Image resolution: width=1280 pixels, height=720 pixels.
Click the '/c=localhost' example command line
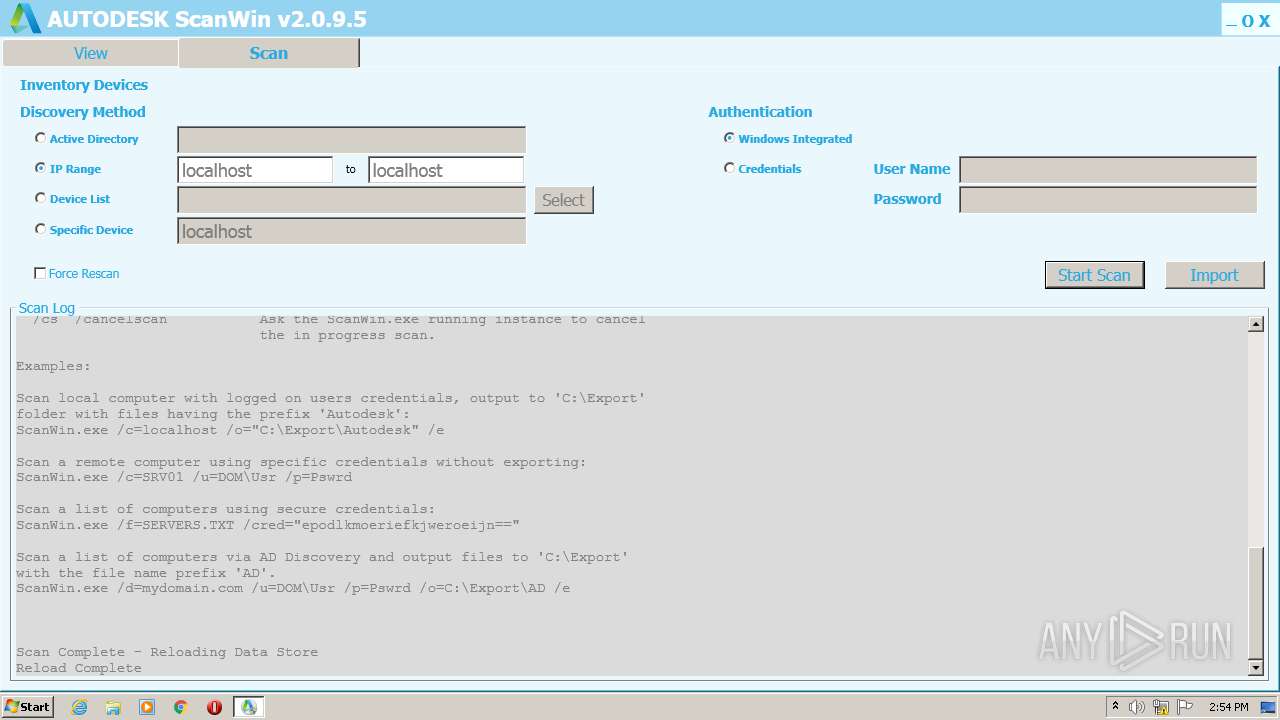point(230,431)
